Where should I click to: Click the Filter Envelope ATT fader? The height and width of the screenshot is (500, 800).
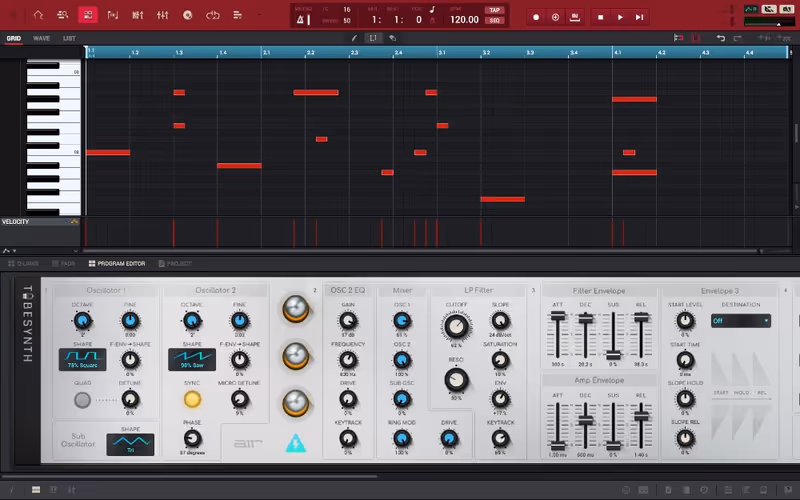click(x=558, y=316)
